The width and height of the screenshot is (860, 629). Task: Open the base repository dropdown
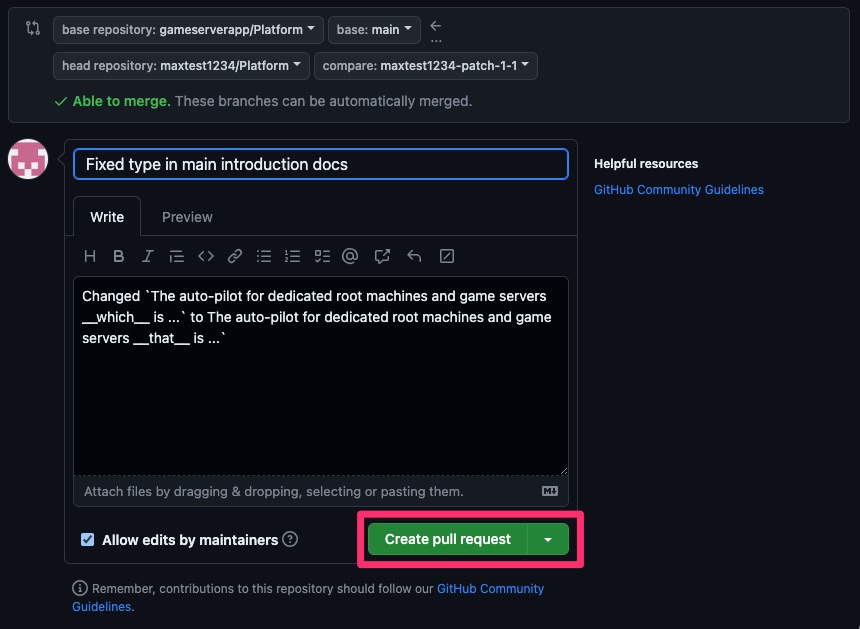pyautogui.click(x=188, y=30)
